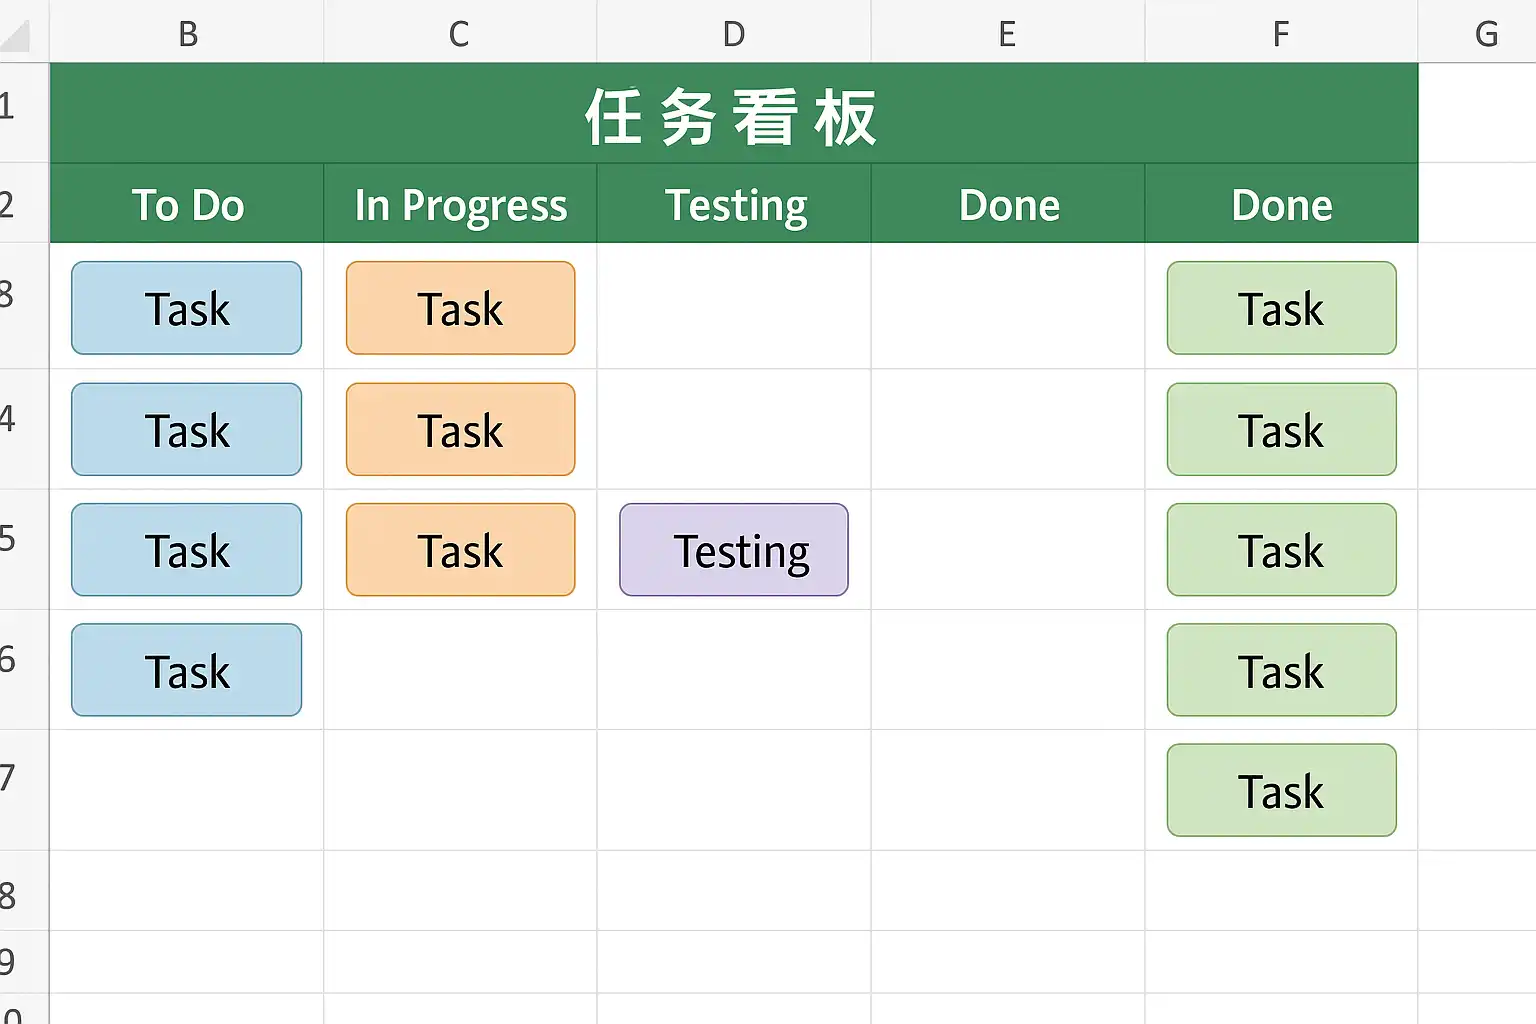Viewport: 1536px width, 1024px height.
Task: Click the row 8 header
Action: [10, 895]
